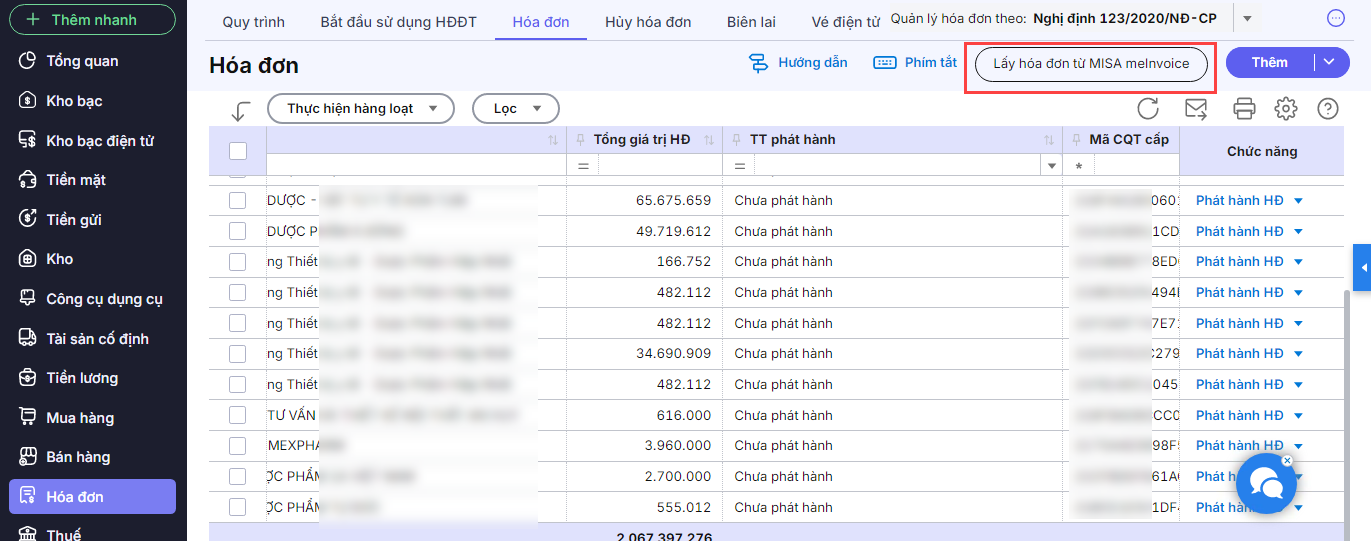Image resolution: width=1371 pixels, height=541 pixels.
Task: Expand the collapsed right side panel arrow
Action: pyautogui.click(x=1361, y=268)
